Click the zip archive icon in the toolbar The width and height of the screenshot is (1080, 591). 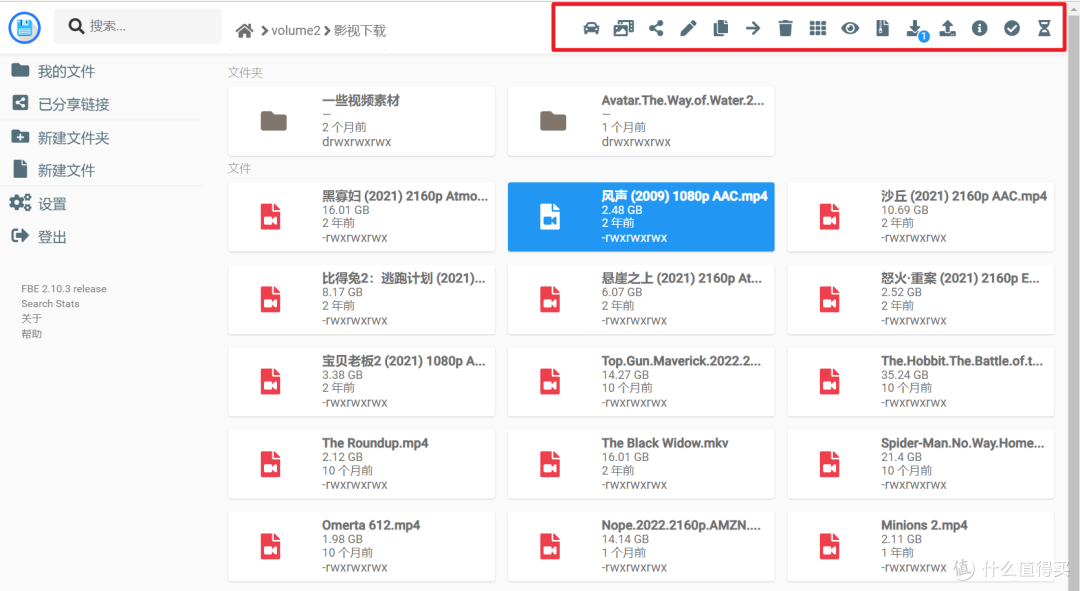pyautogui.click(x=882, y=28)
